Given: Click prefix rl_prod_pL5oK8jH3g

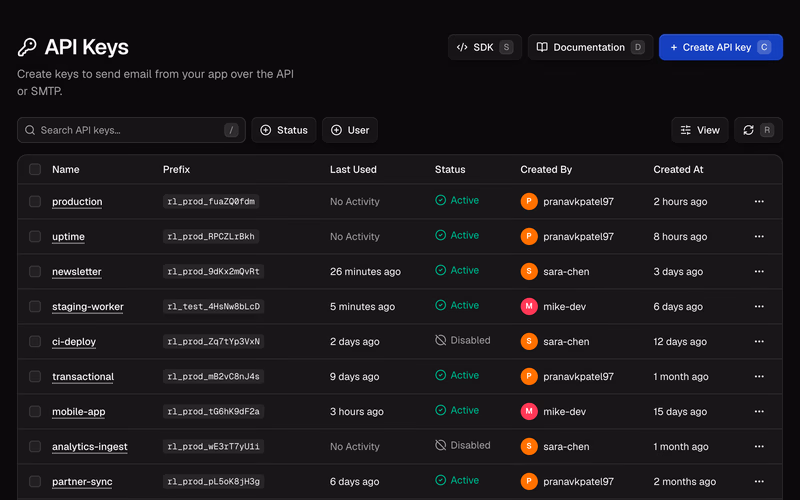Looking at the screenshot, I should pos(213,481).
